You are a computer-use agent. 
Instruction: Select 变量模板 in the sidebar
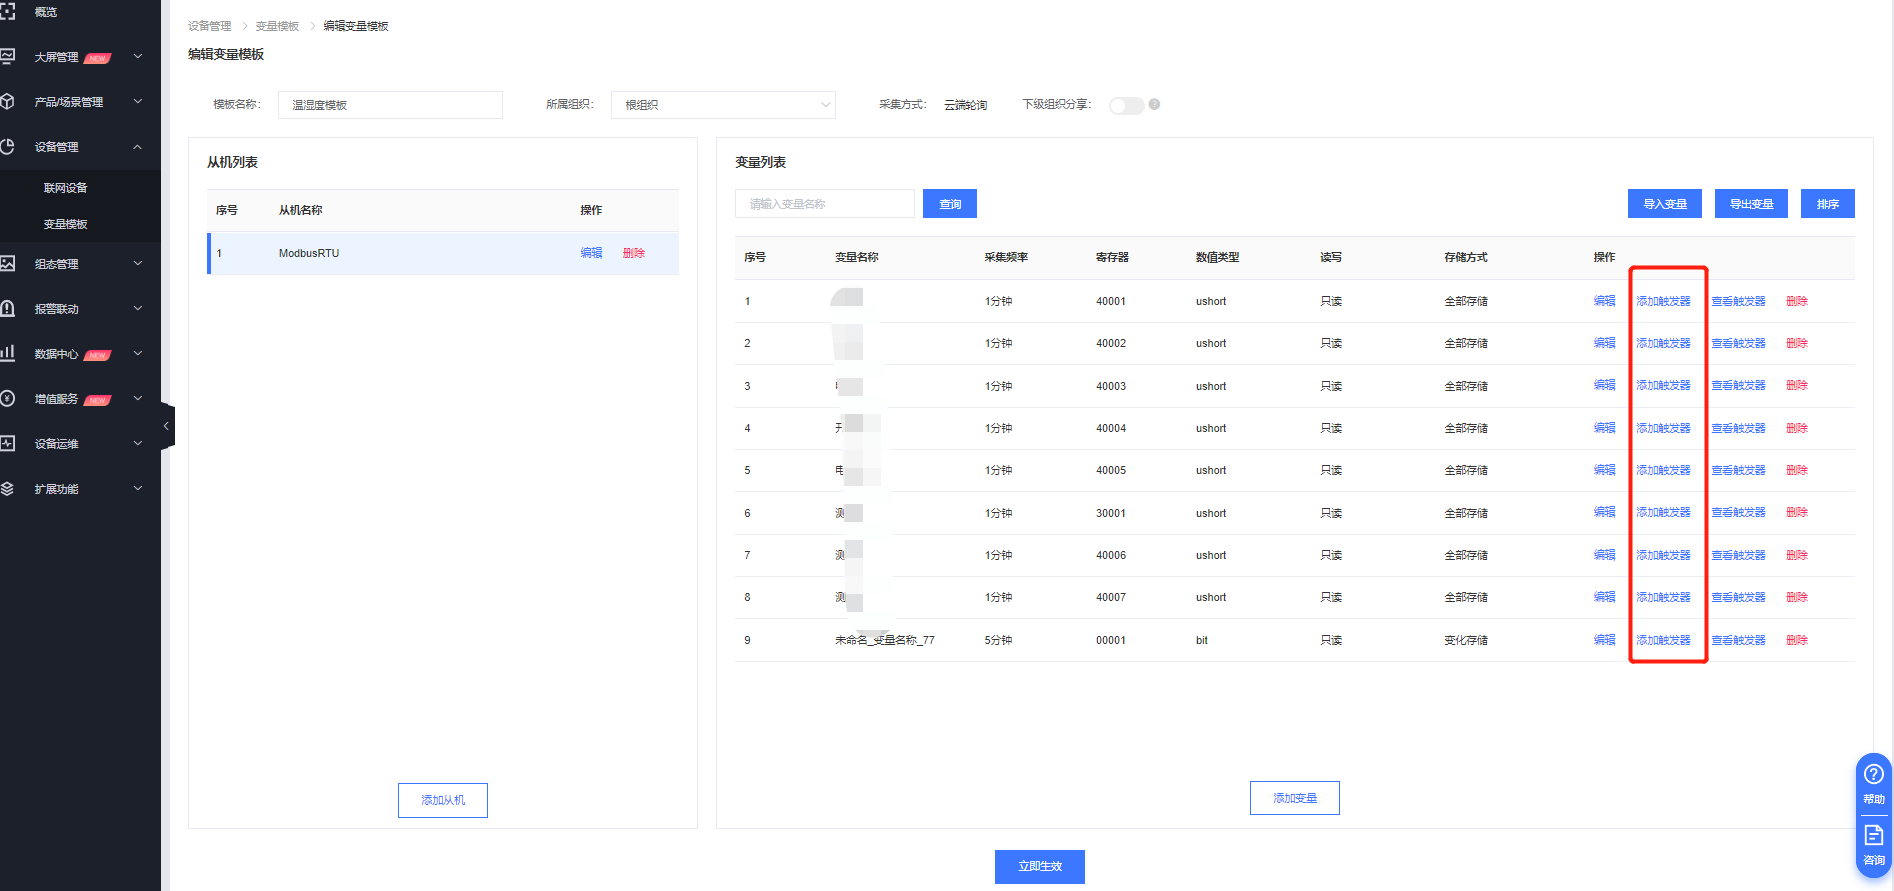(x=66, y=224)
